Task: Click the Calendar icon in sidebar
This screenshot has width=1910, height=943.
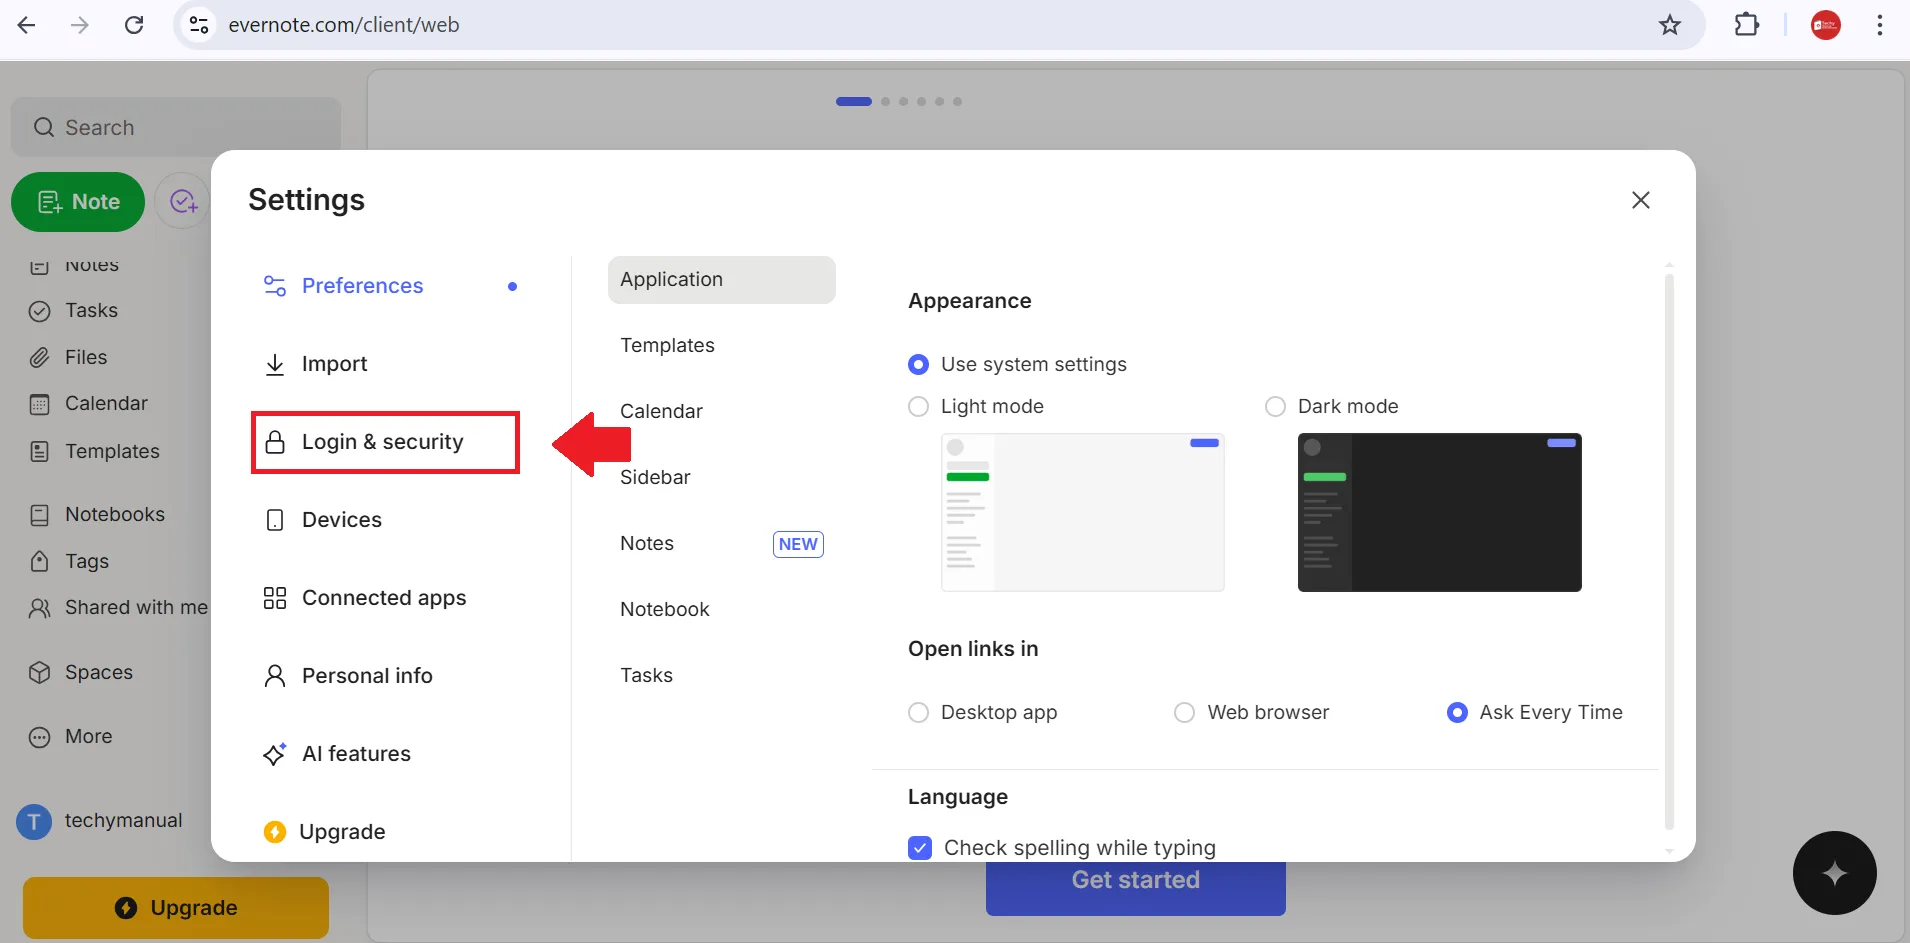Action: (x=39, y=403)
